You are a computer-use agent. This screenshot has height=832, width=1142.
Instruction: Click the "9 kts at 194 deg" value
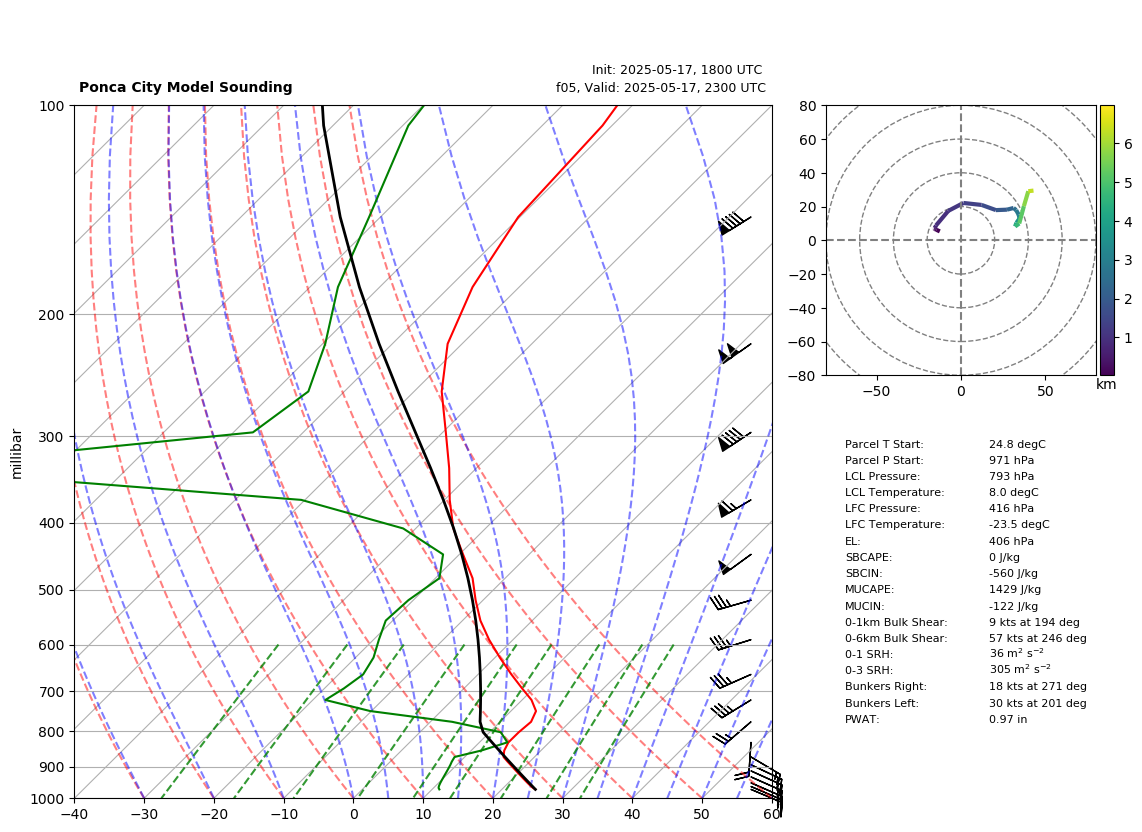[x=1034, y=622]
